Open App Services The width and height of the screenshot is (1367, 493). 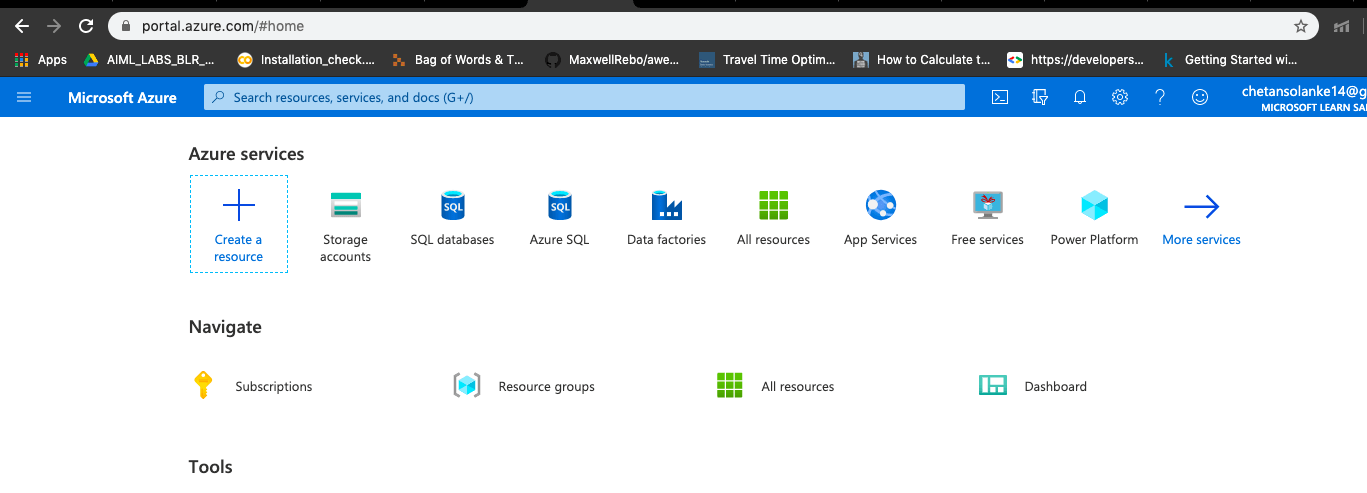(x=880, y=218)
